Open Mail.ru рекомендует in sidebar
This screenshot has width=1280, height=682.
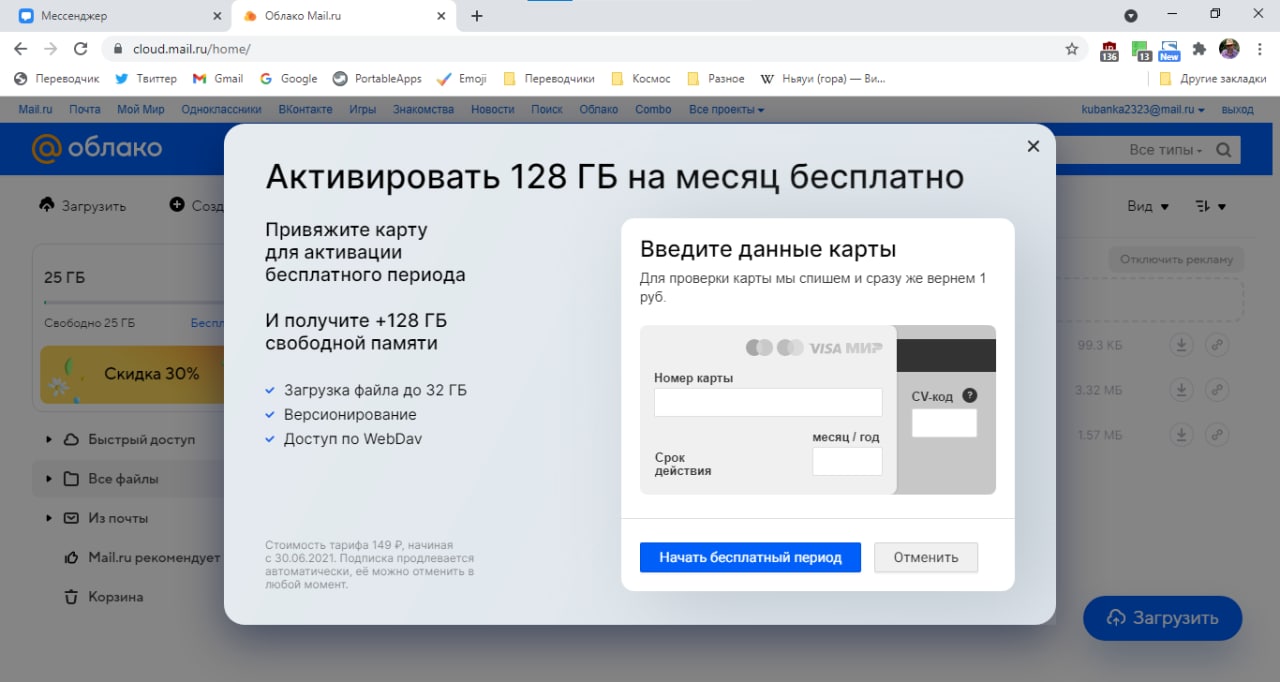click(x=142, y=557)
